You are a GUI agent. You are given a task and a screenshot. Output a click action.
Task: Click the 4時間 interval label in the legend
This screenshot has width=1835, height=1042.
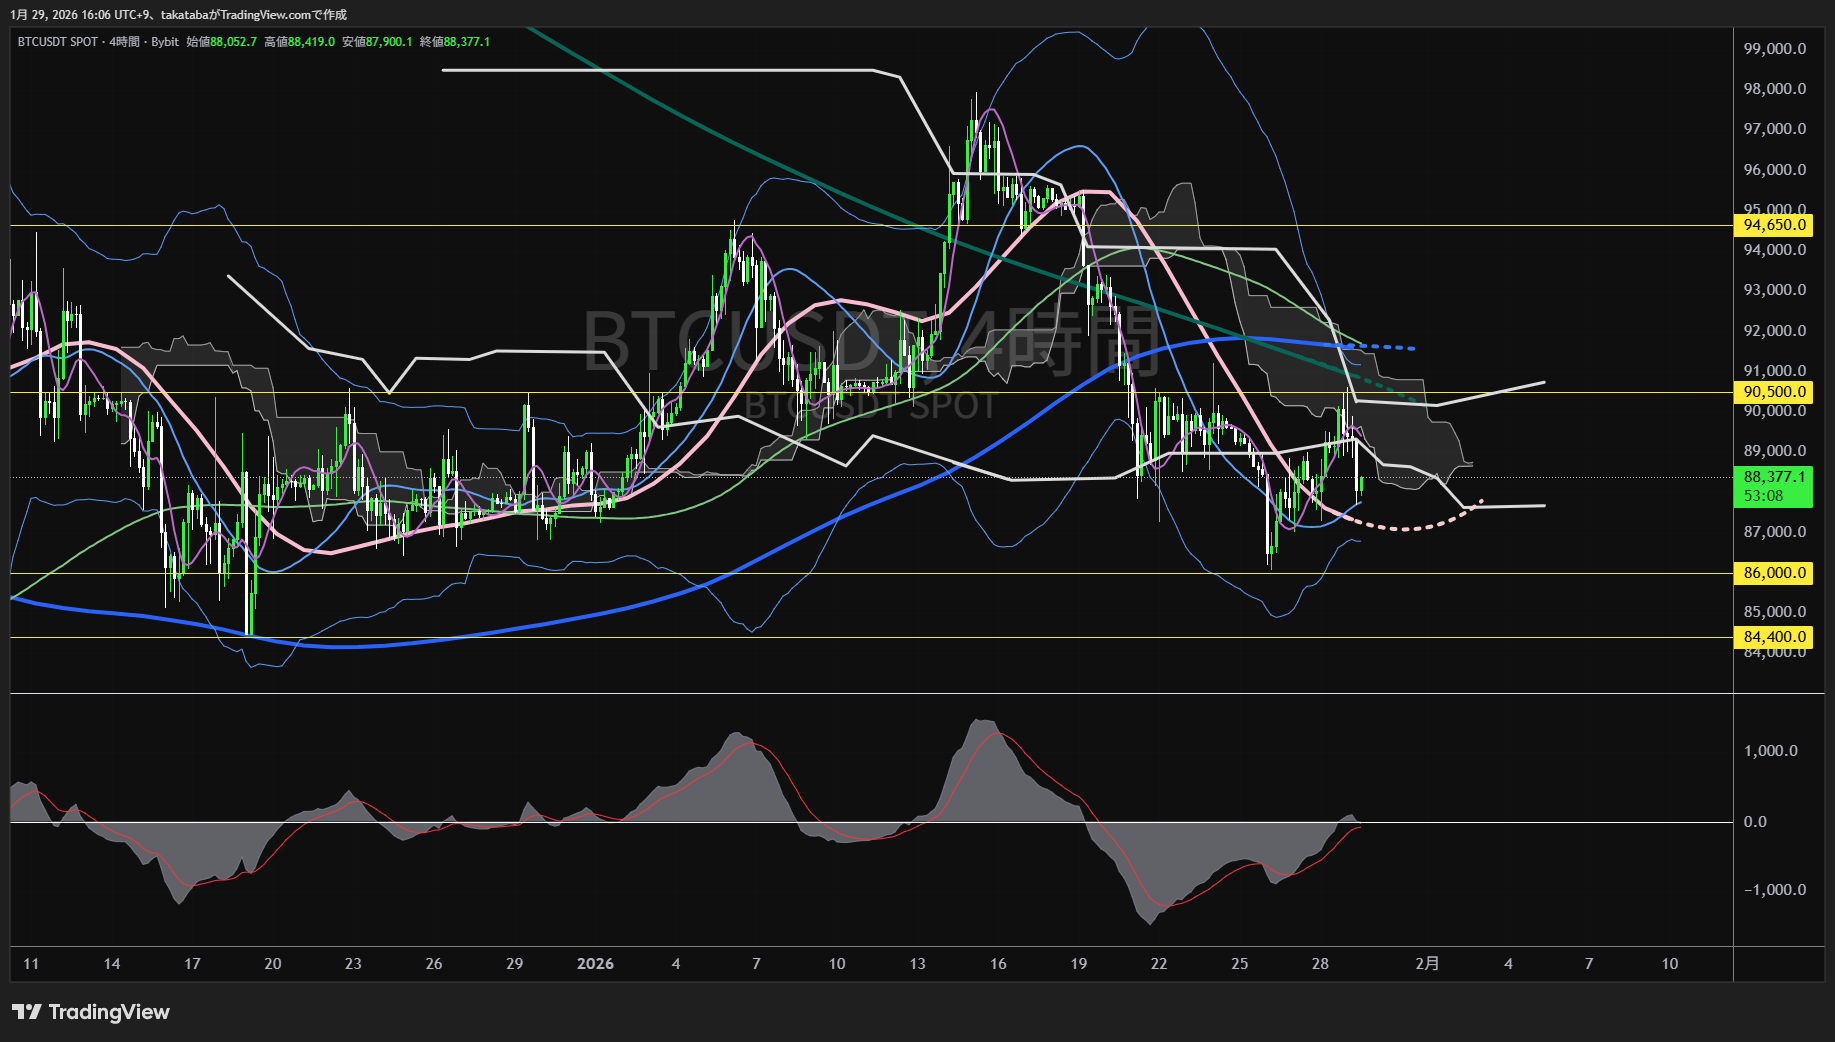point(124,42)
